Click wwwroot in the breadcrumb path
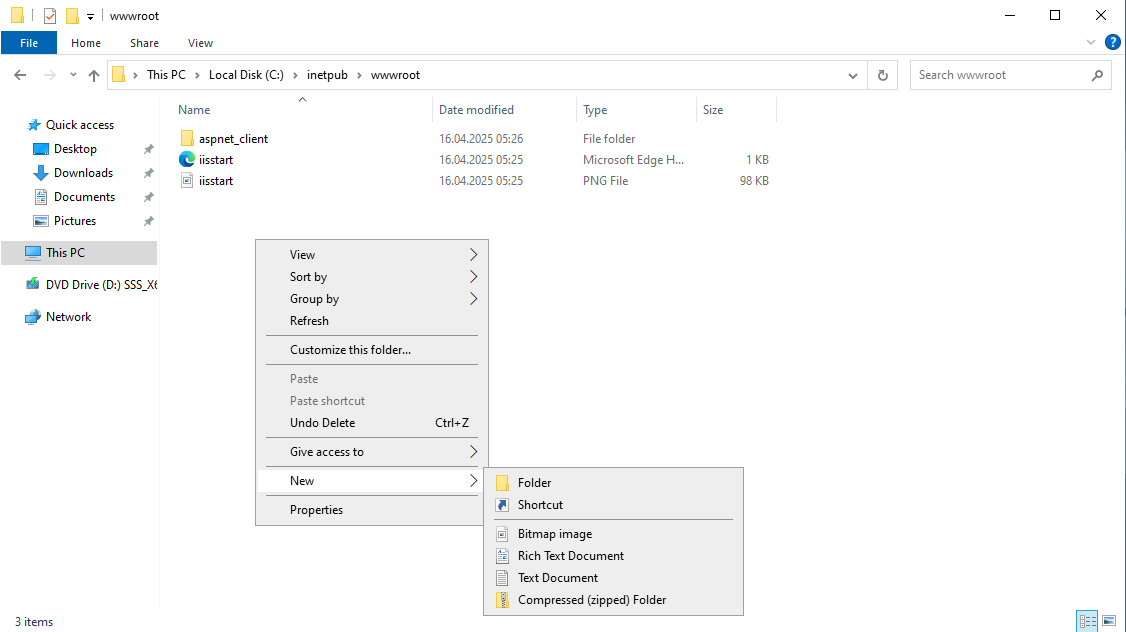Screen dimensions: 1126x632 395,75
